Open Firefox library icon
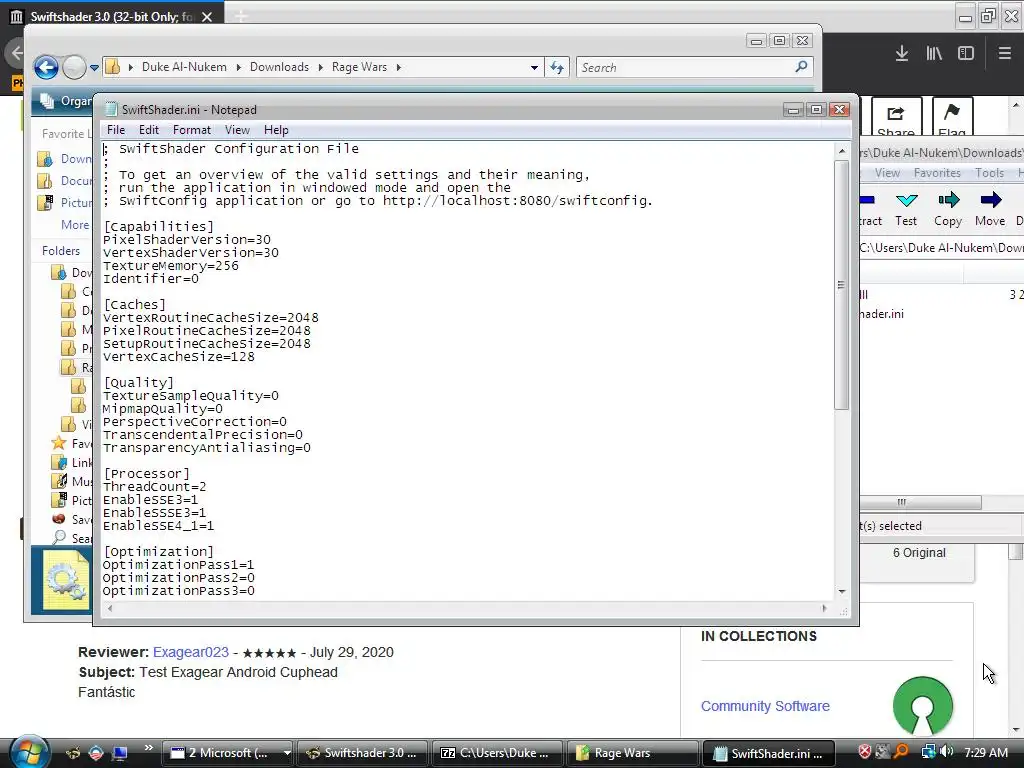 (934, 54)
